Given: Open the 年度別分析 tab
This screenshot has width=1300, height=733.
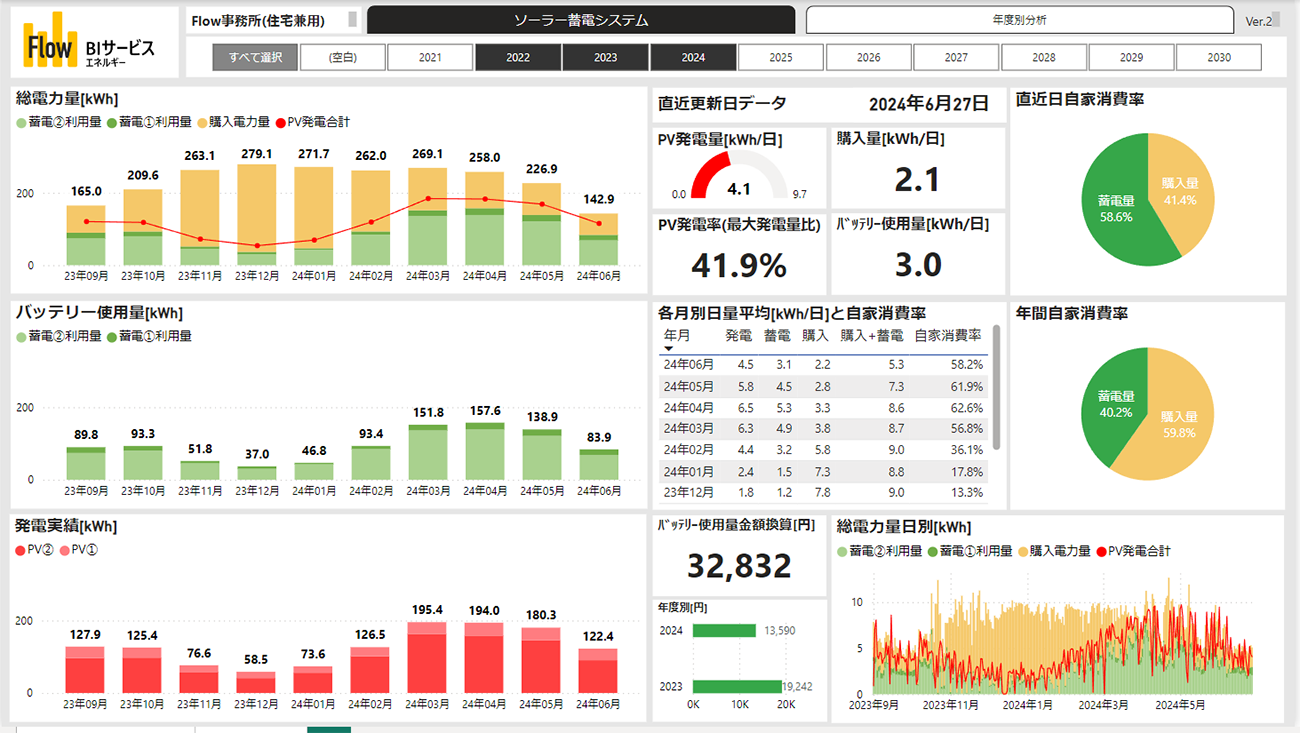Looking at the screenshot, I should click(x=1019, y=20).
